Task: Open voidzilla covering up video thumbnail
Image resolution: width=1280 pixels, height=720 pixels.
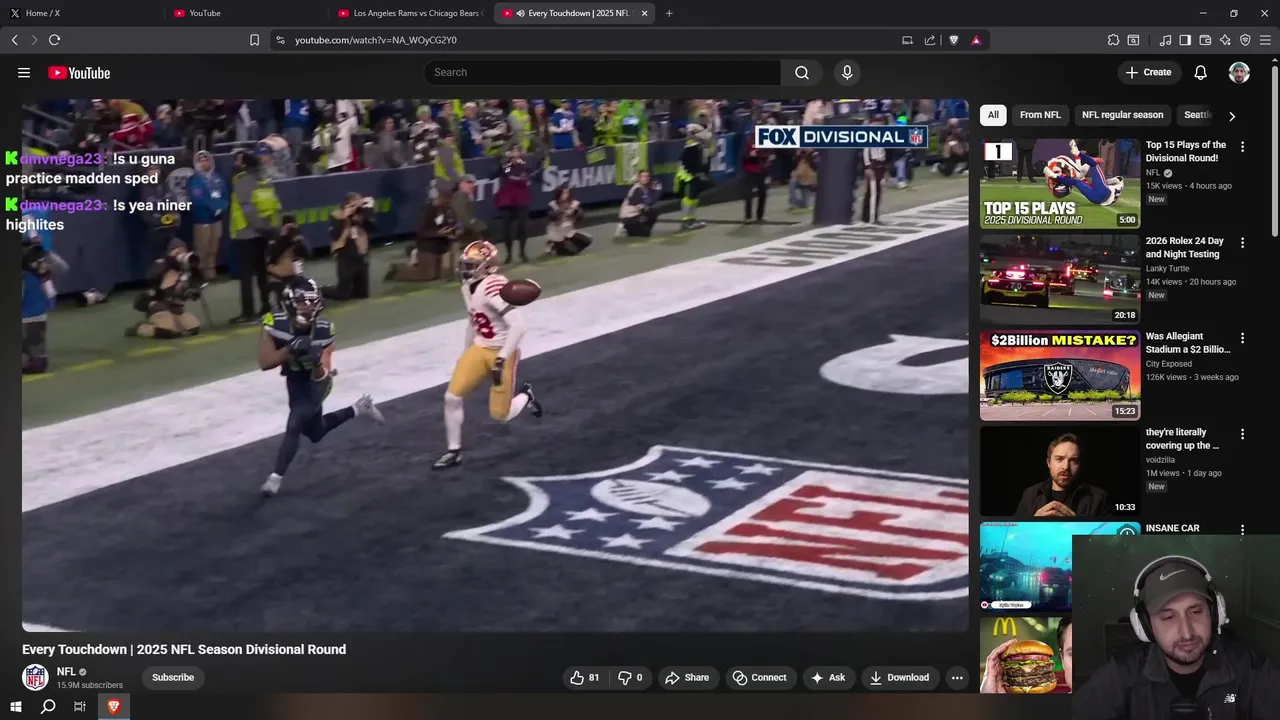Action: [x=1060, y=471]
